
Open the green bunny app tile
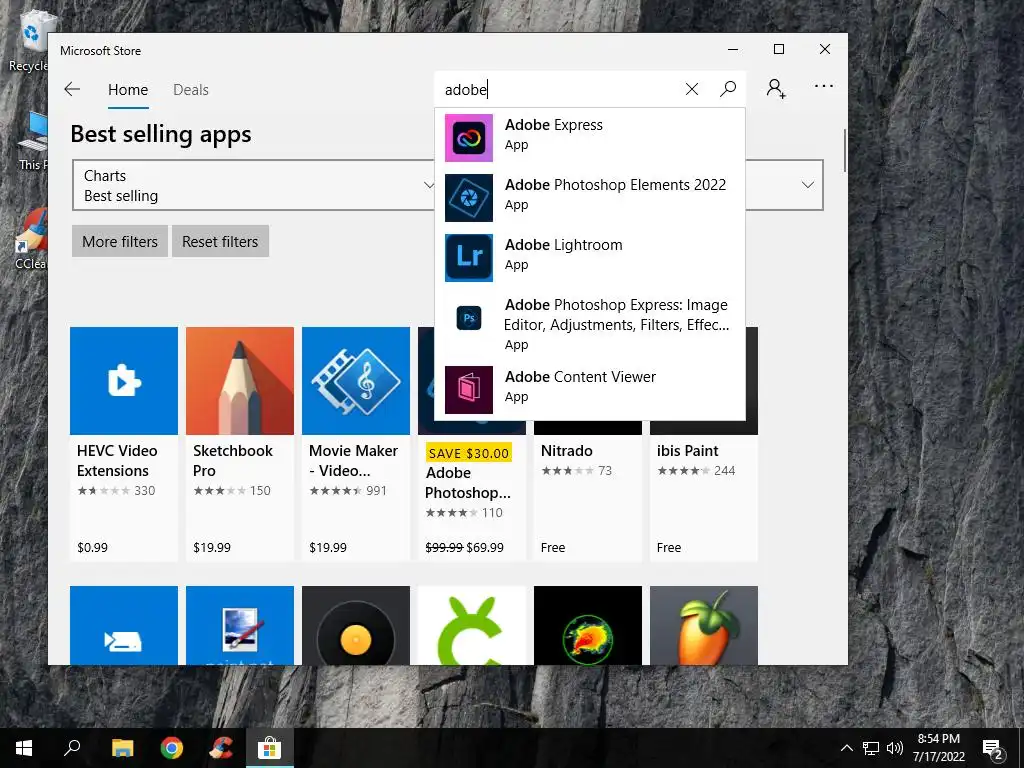(x=472, y=625)
